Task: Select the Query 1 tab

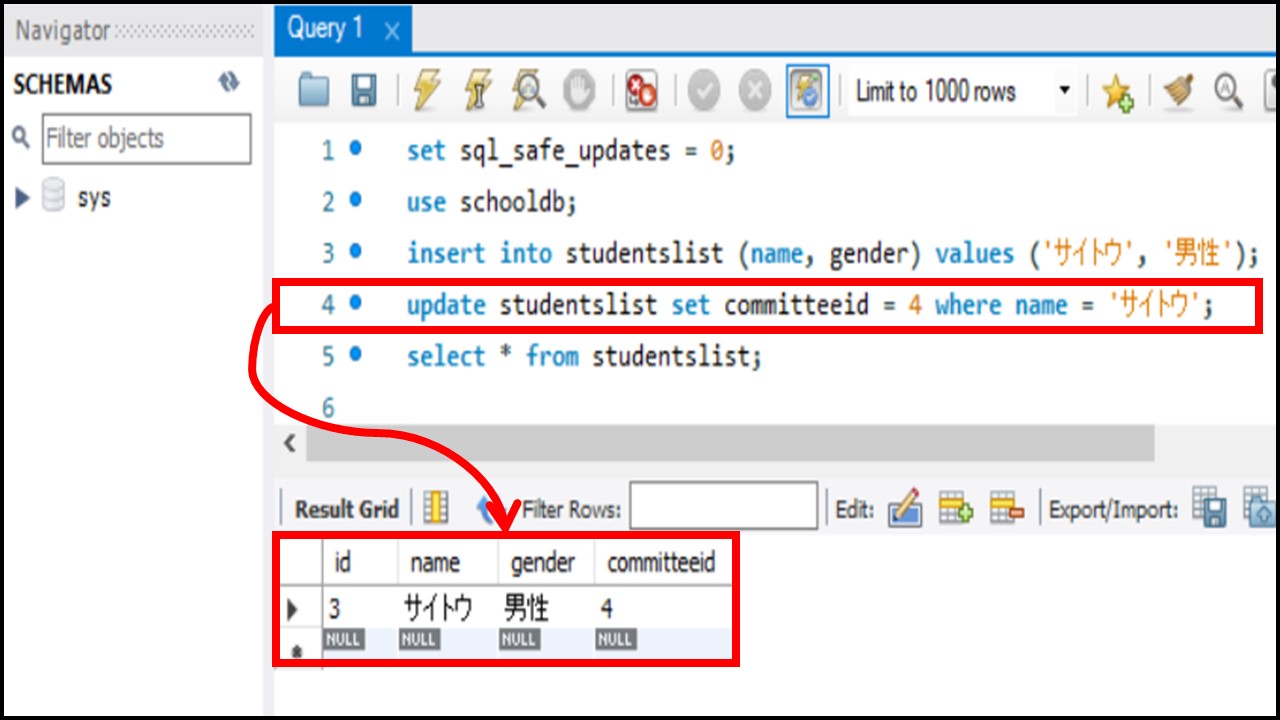Action: [x=343, y=28]
